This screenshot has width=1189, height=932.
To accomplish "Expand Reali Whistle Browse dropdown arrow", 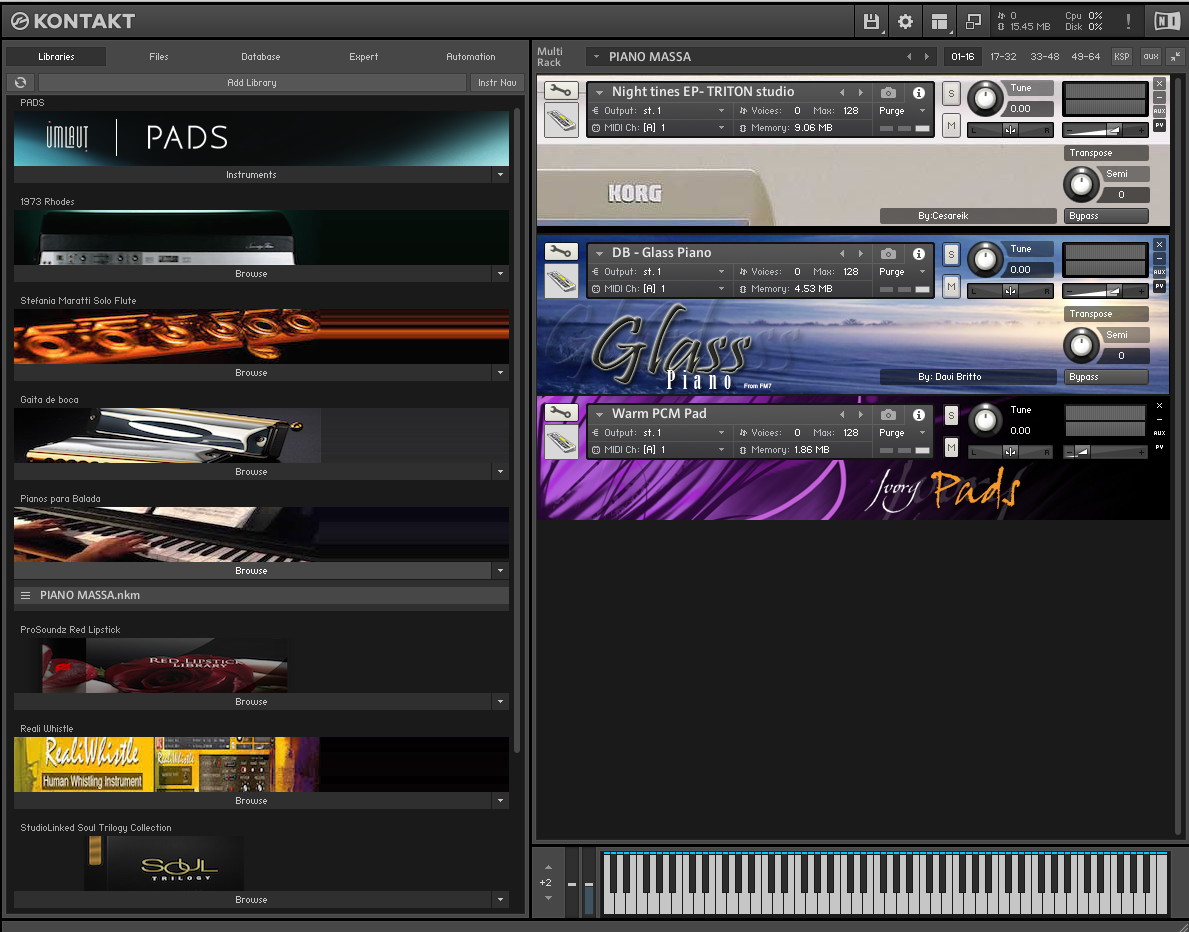I will [500, 801].
